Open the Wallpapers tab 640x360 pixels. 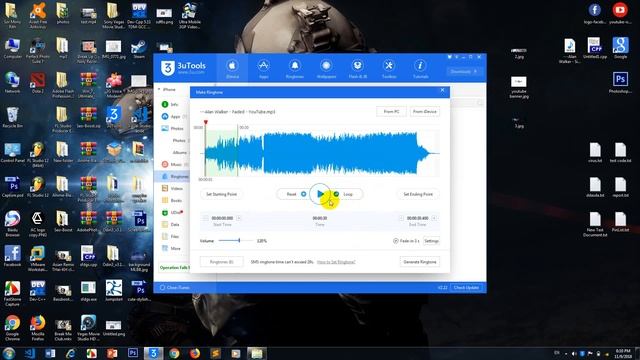pos(326,69)
